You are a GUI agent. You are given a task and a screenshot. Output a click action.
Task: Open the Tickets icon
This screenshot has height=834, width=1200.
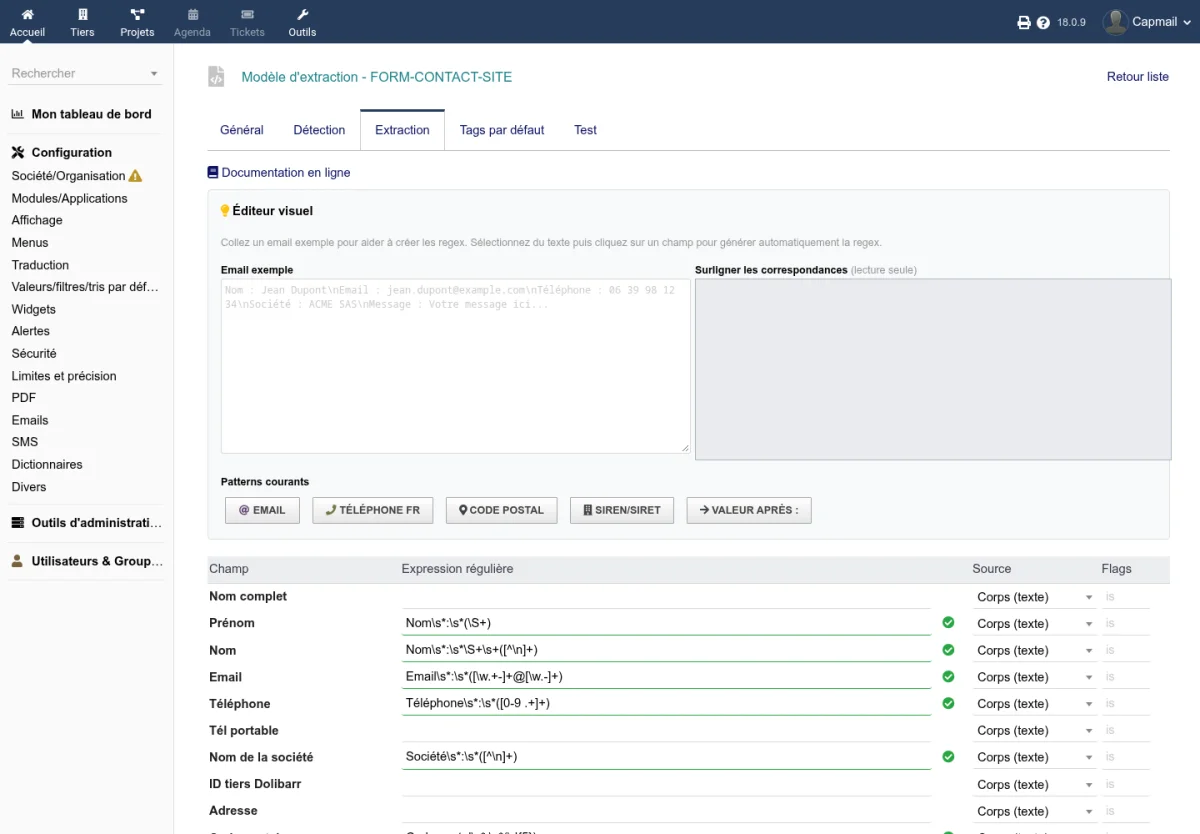247,15
